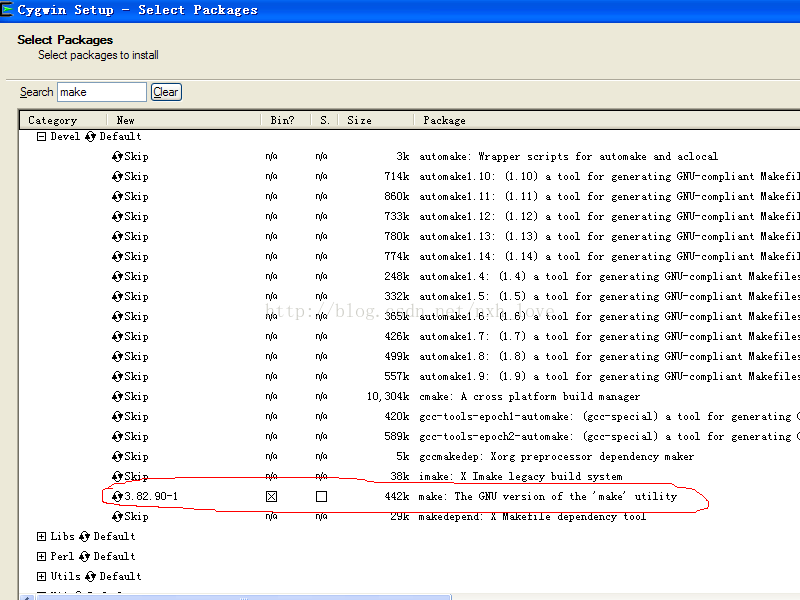This screenshot has width=800, height=600.
Task: Cycle the install action for automake1.5
Action: 117,296
